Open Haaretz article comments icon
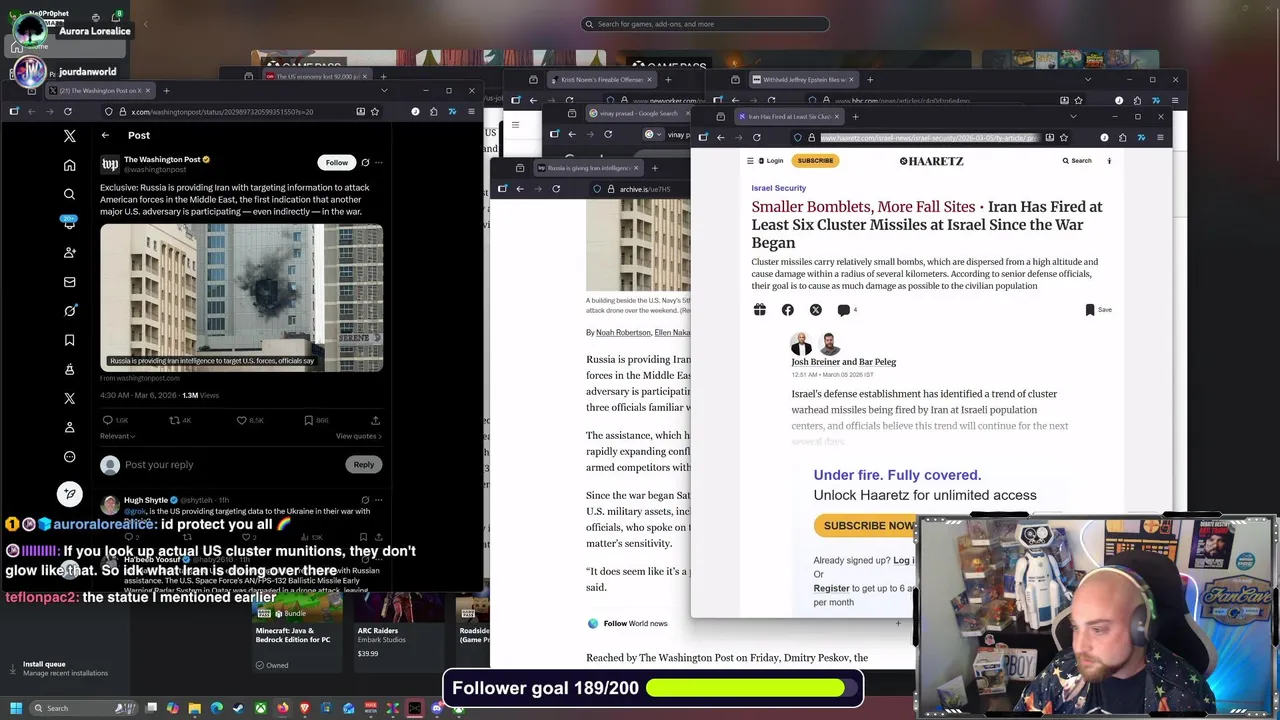 pos(844,310)
